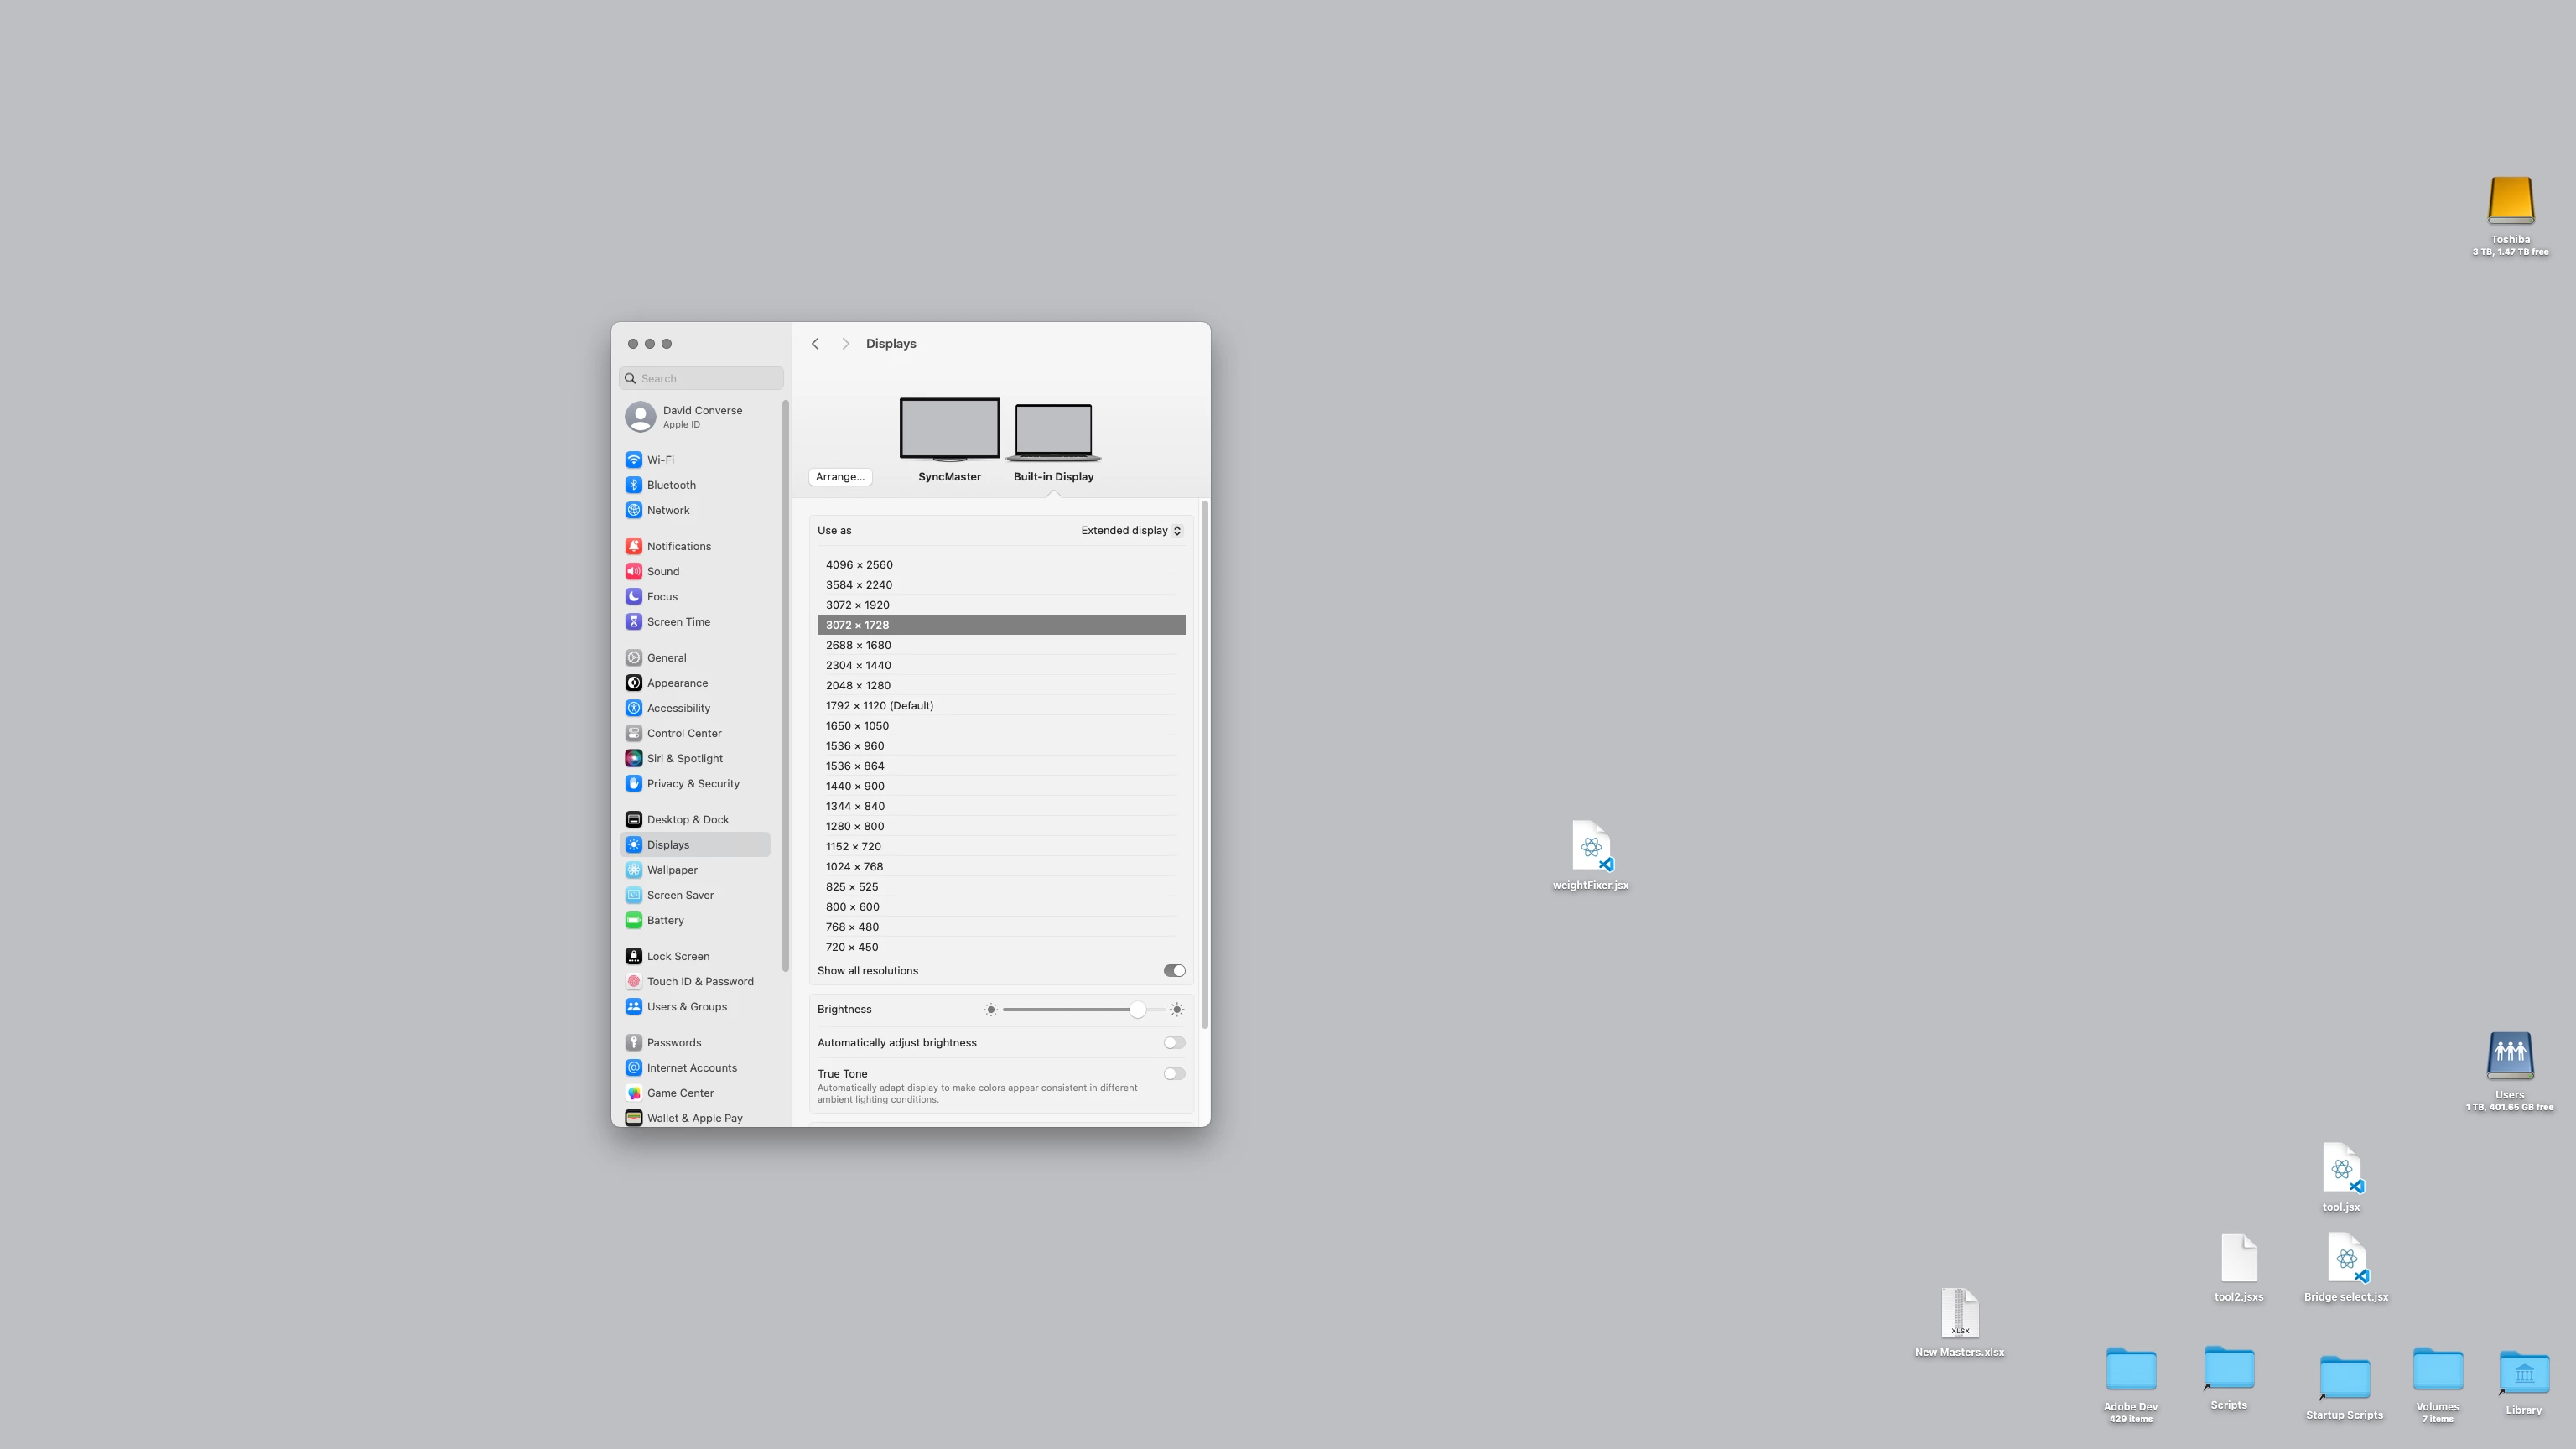Select the SyncMaster display thumbnail

pyautogui.click(x=949, y=429)
